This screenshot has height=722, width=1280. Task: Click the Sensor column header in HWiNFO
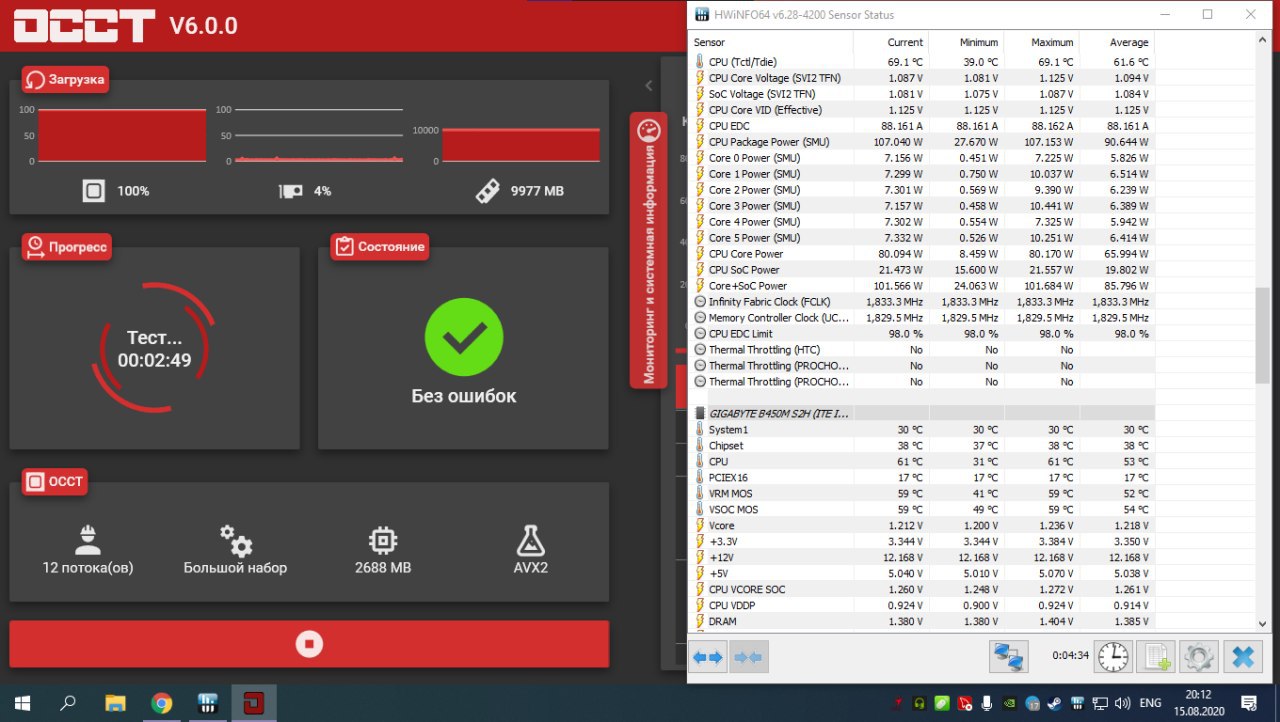(x=771, y=42)
